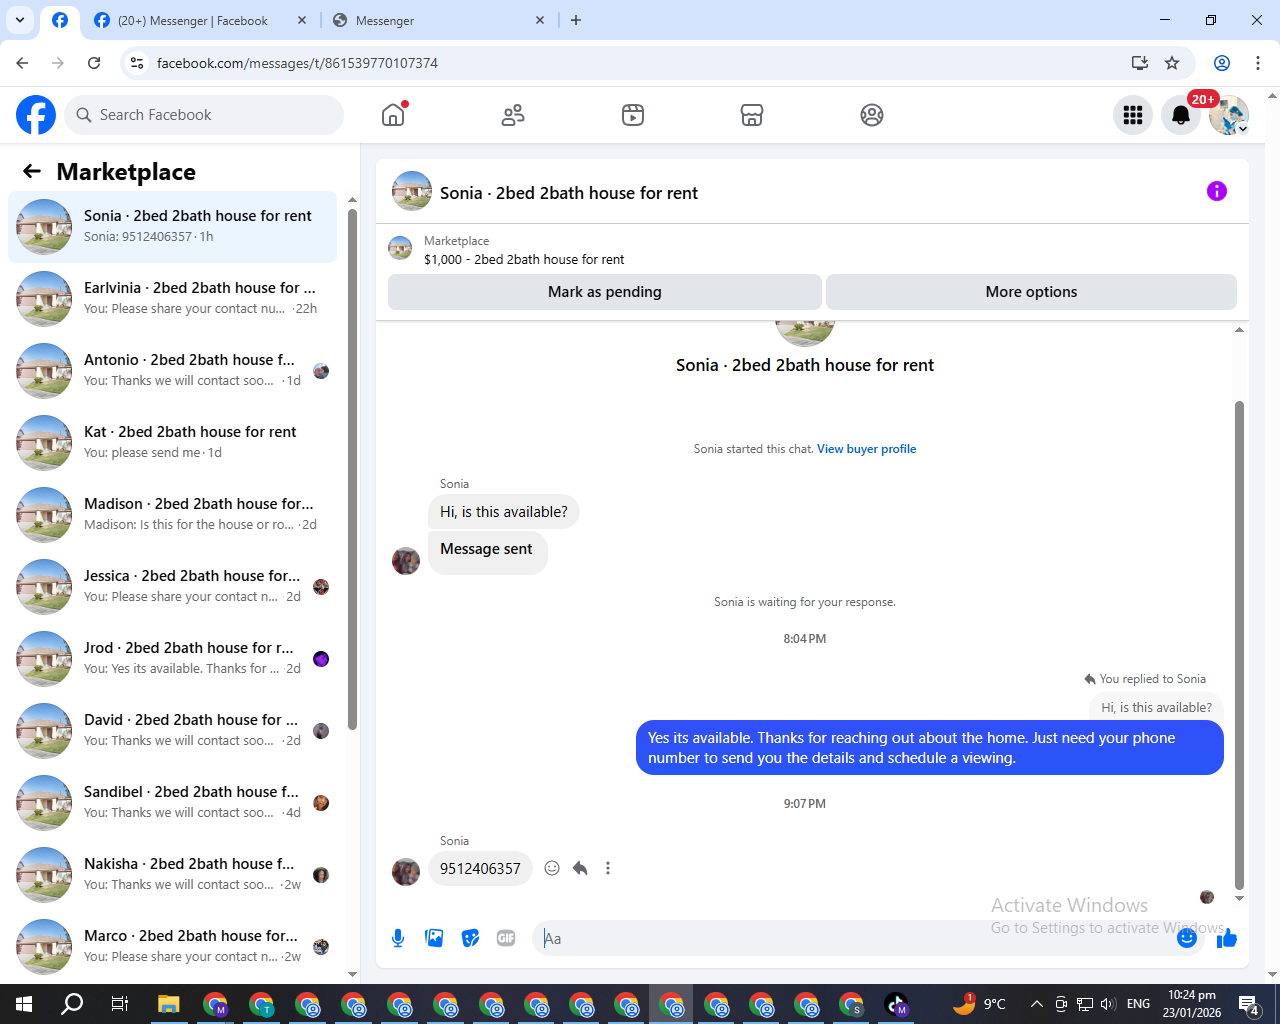Open the Facebook menu grid icon
1280x1024 pixels.
pos(1133,115)
